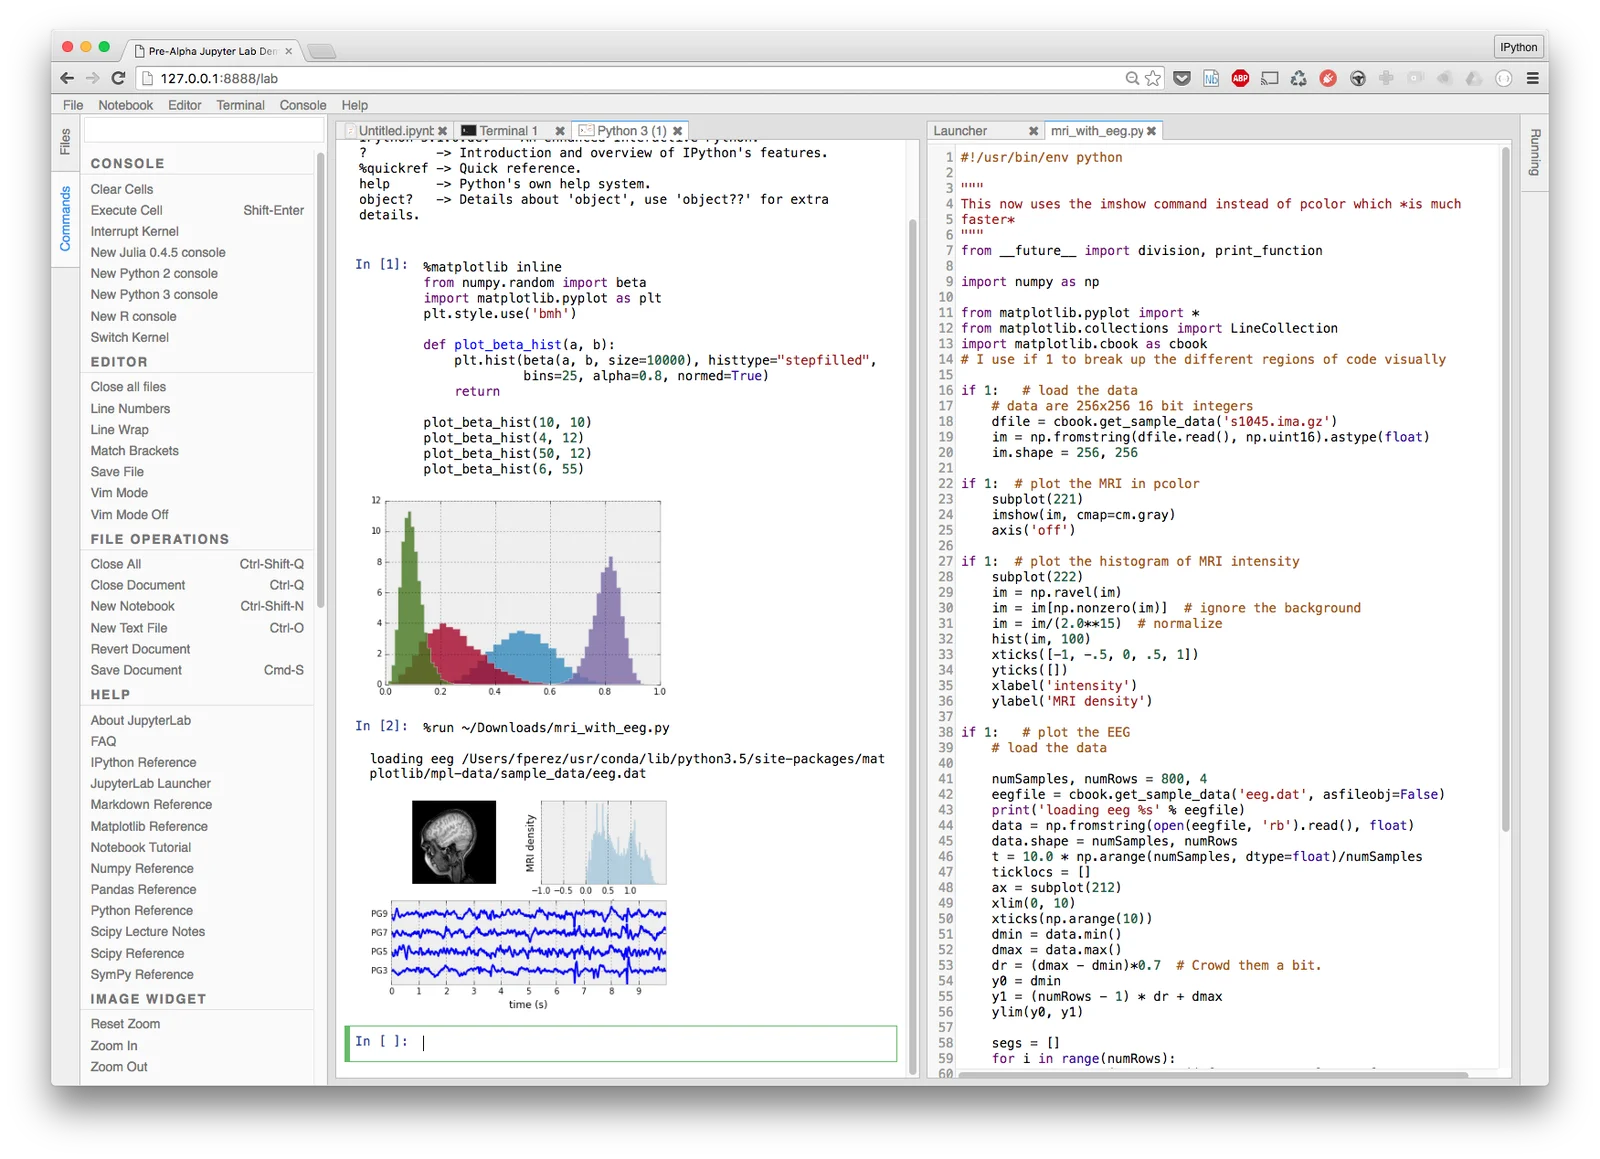
Task: Click the red ABP extension icon
Action: point(1240,78)
